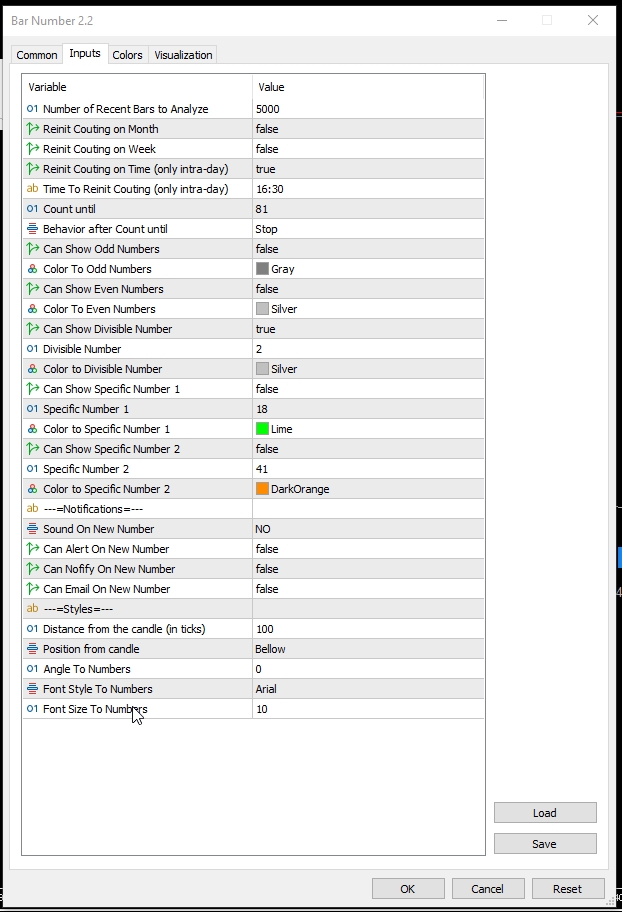This screenshot has width=622, height=912.
Task: Click the boolean arrow icon beside Reinit Couting on Month
Action: coord(32,129)
